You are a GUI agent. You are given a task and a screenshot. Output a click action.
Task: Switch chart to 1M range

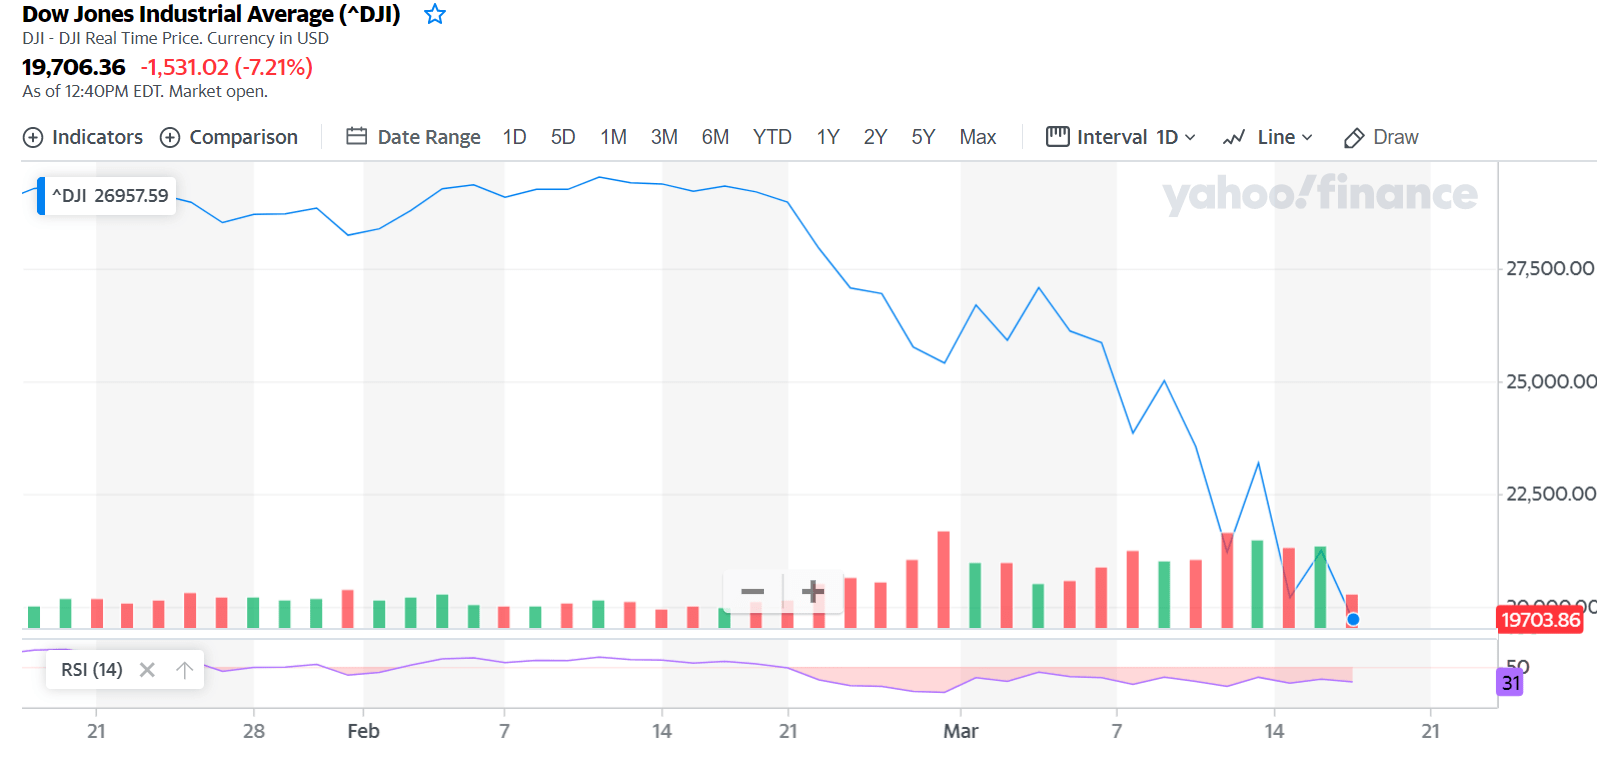click(613, 137)
